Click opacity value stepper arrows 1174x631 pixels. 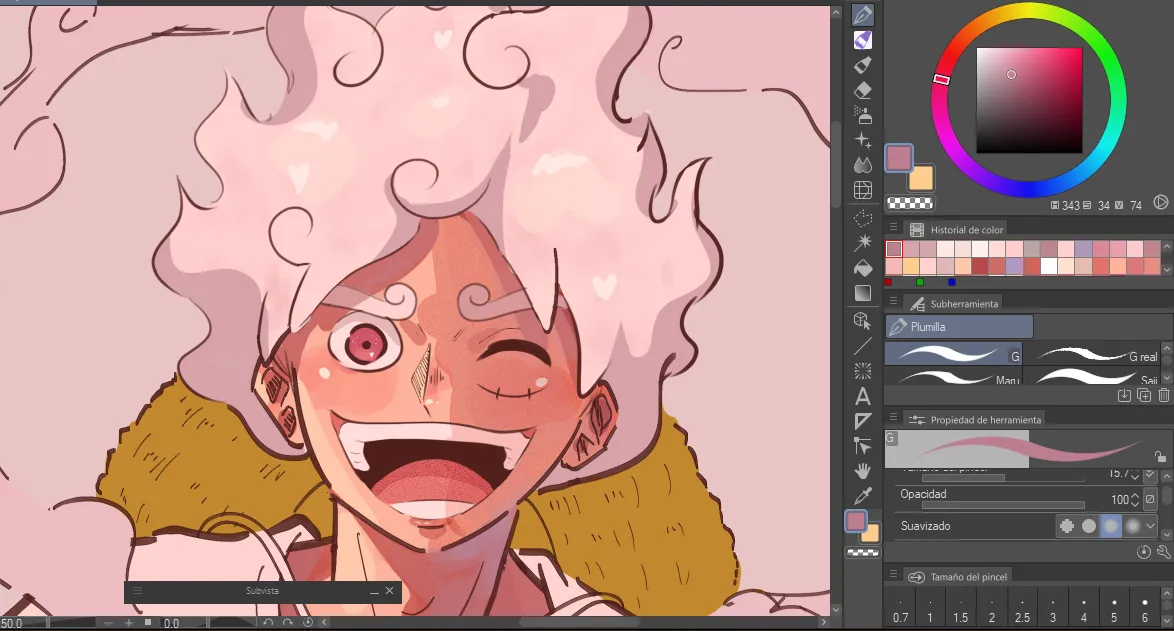coord(1136,499)
